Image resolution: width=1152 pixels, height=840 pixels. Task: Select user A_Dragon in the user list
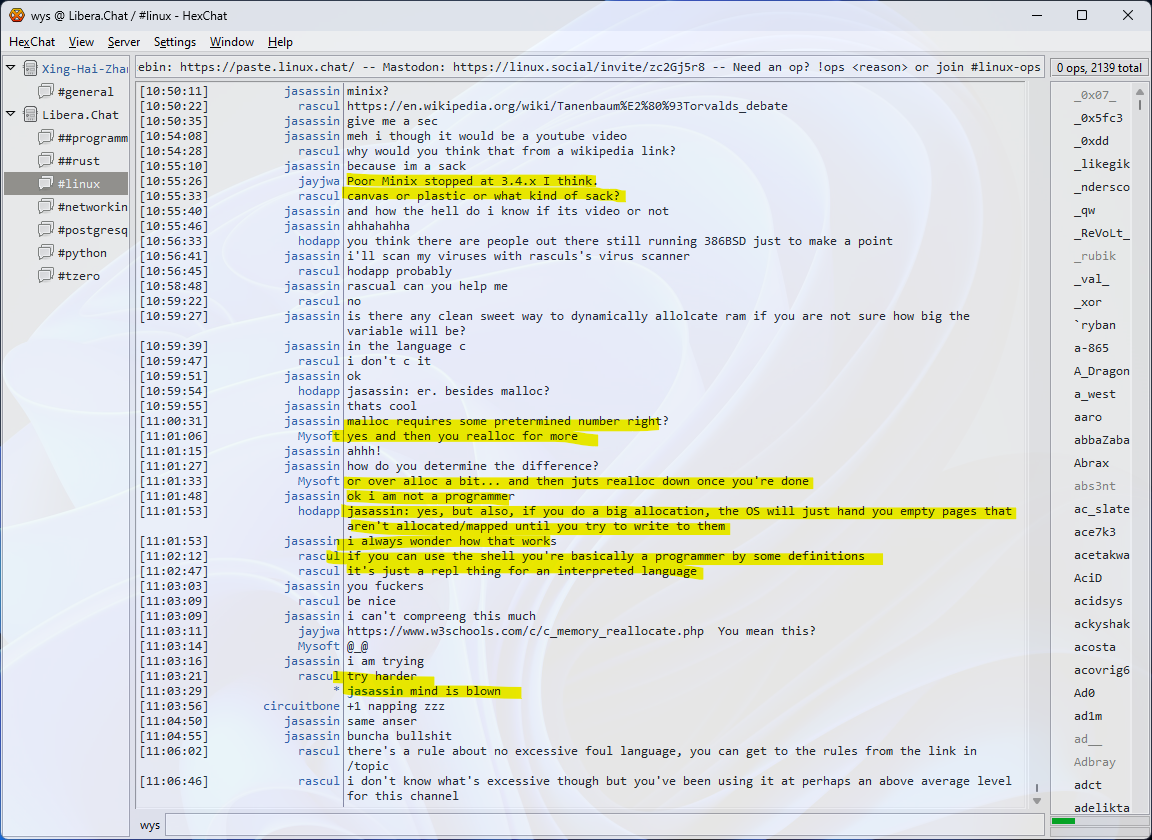coord(1101,371)
